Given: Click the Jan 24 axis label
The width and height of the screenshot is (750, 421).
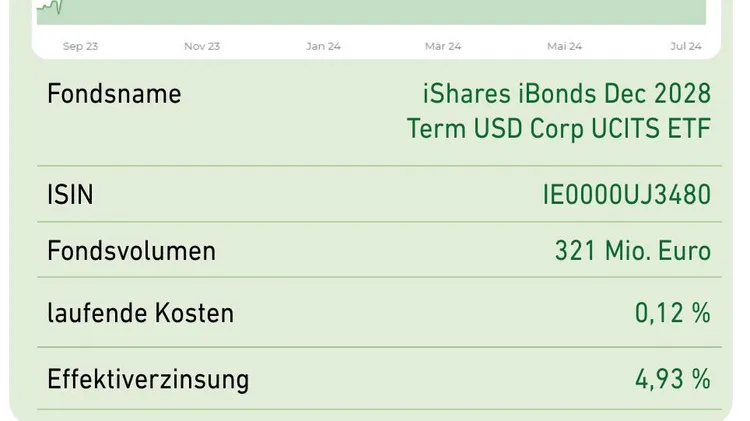Looking at the screenshot, I should pyautogui.click(x=323, y=46).
